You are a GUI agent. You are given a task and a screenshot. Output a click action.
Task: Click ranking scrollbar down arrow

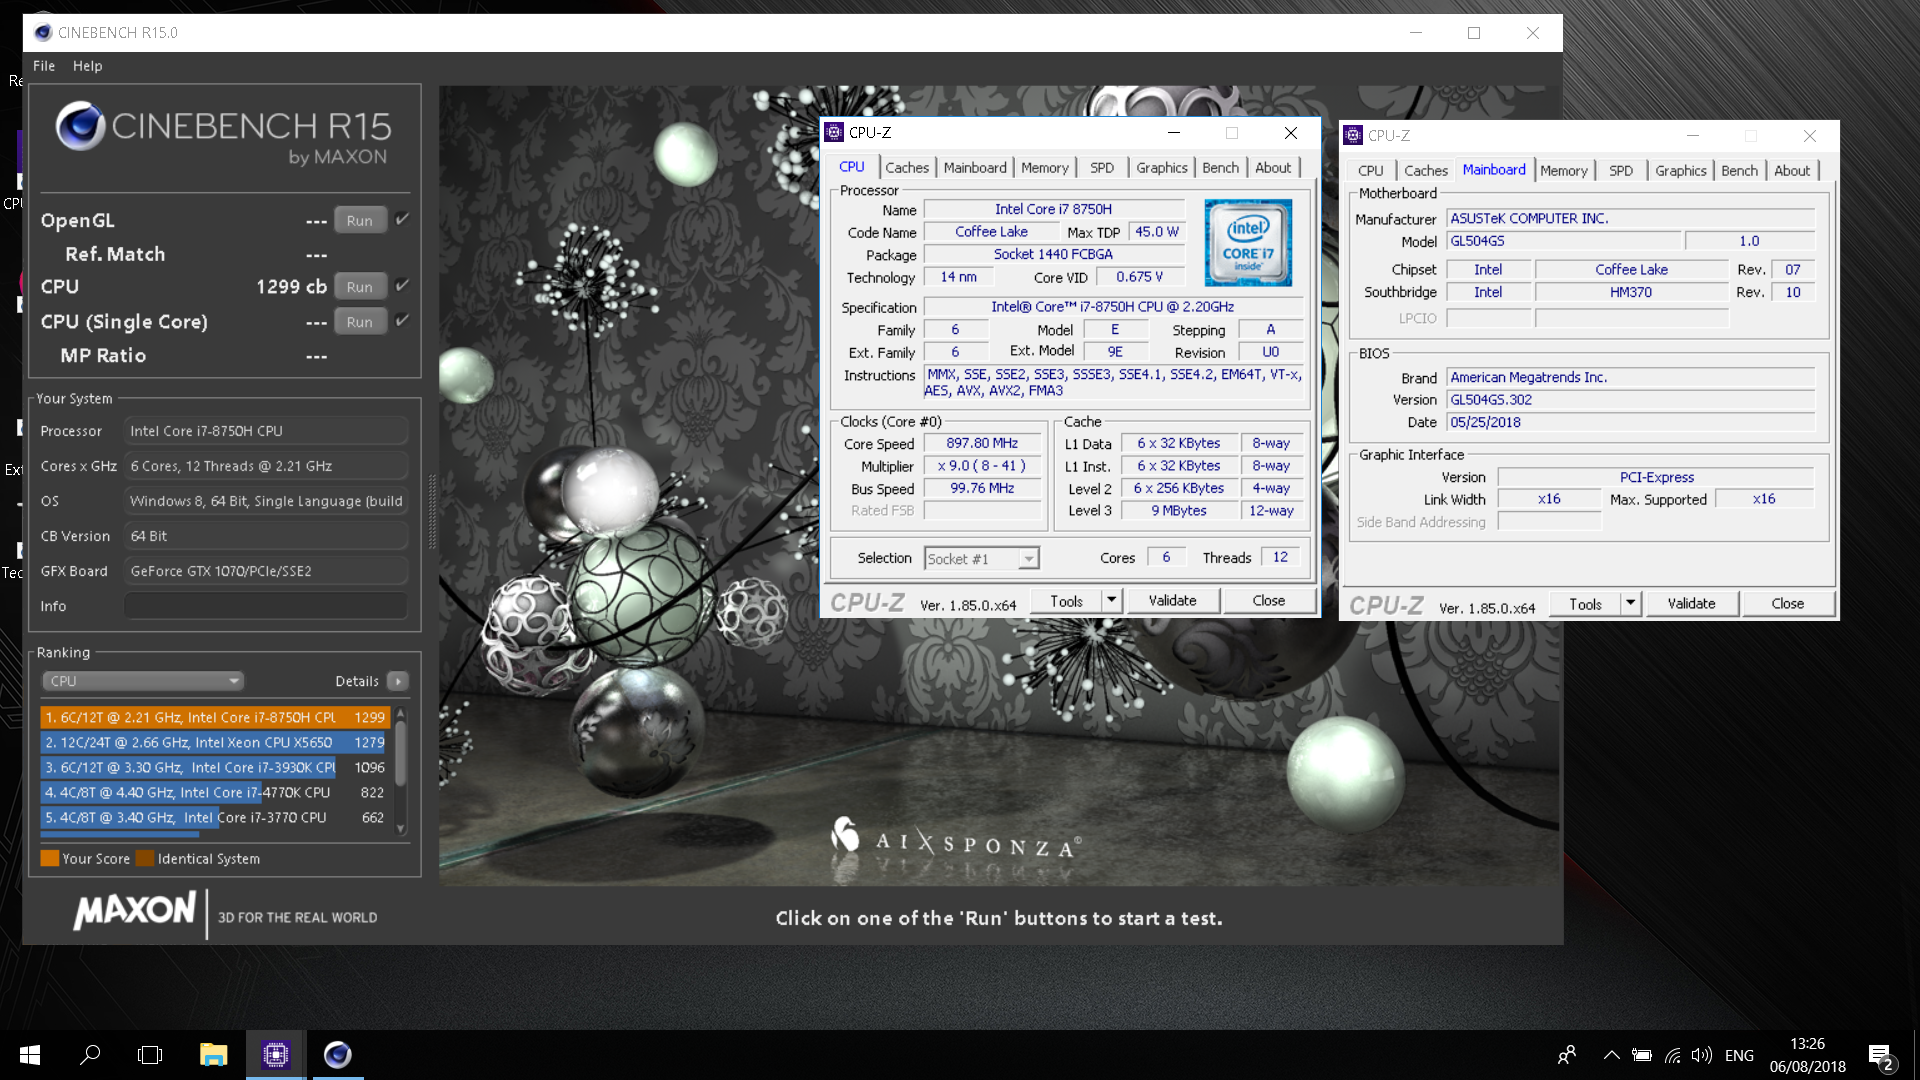point(401,828)
